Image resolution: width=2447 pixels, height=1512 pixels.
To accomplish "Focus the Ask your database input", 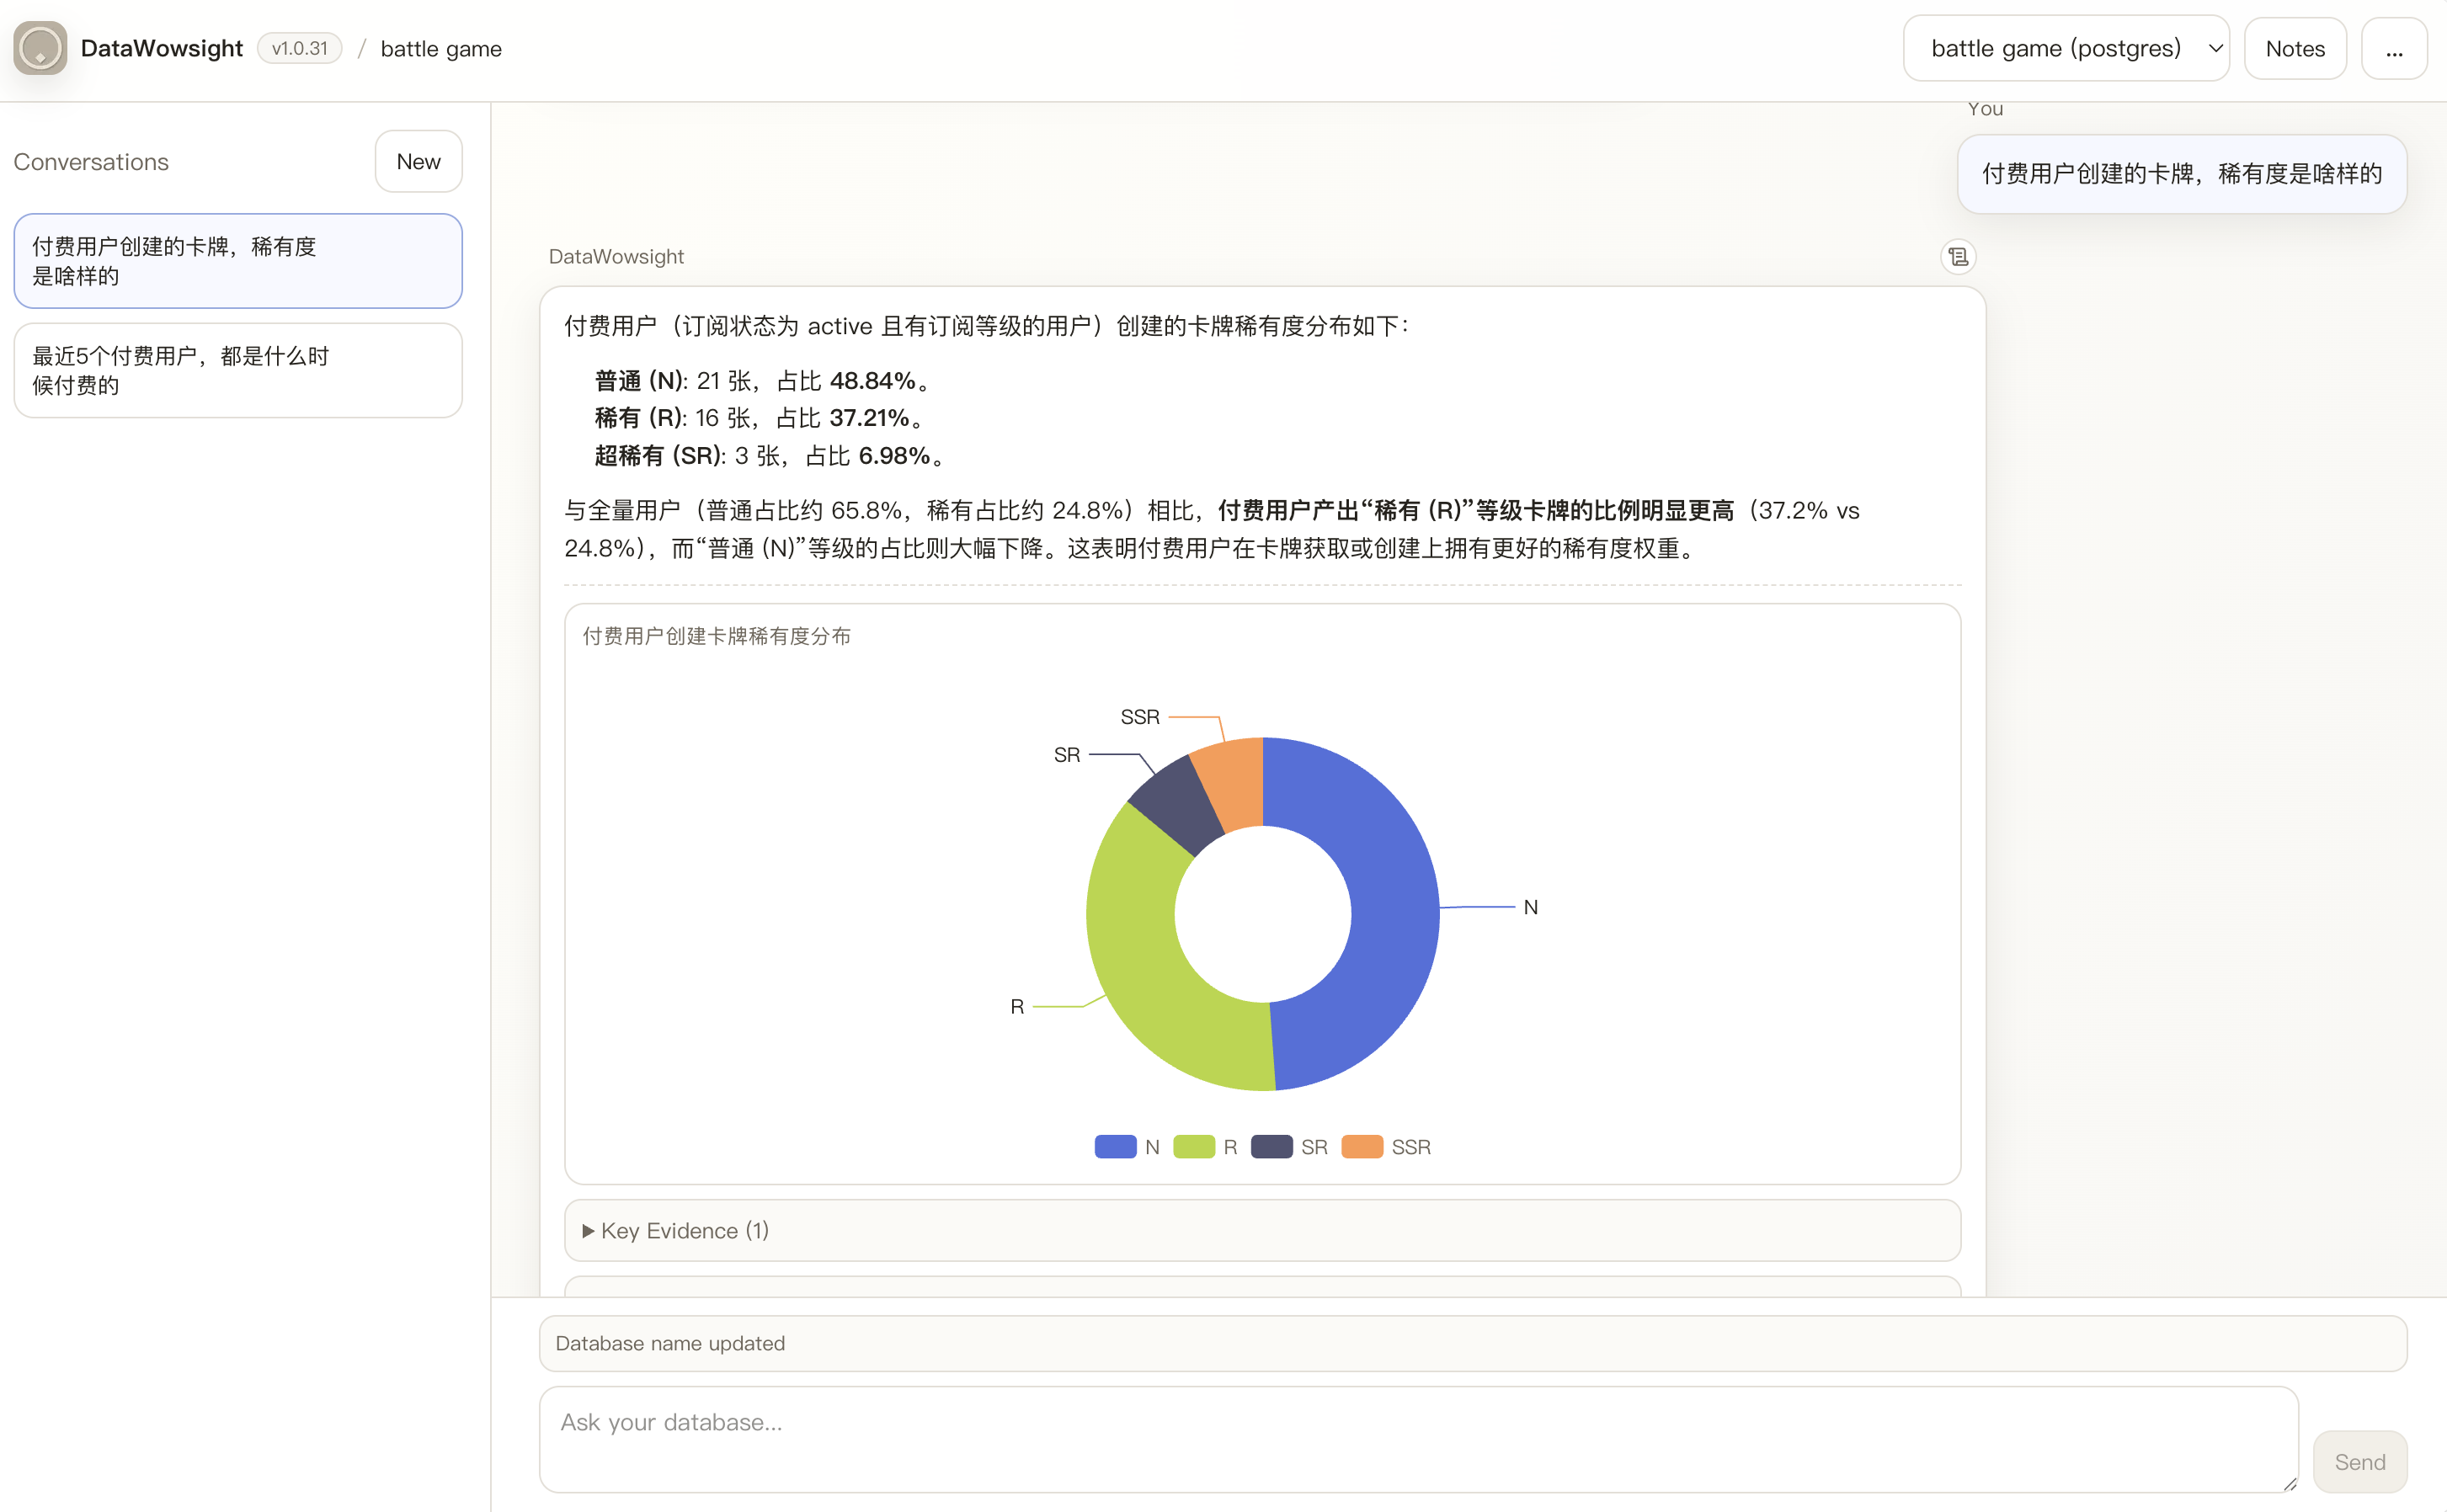I will point(1417,1438).
